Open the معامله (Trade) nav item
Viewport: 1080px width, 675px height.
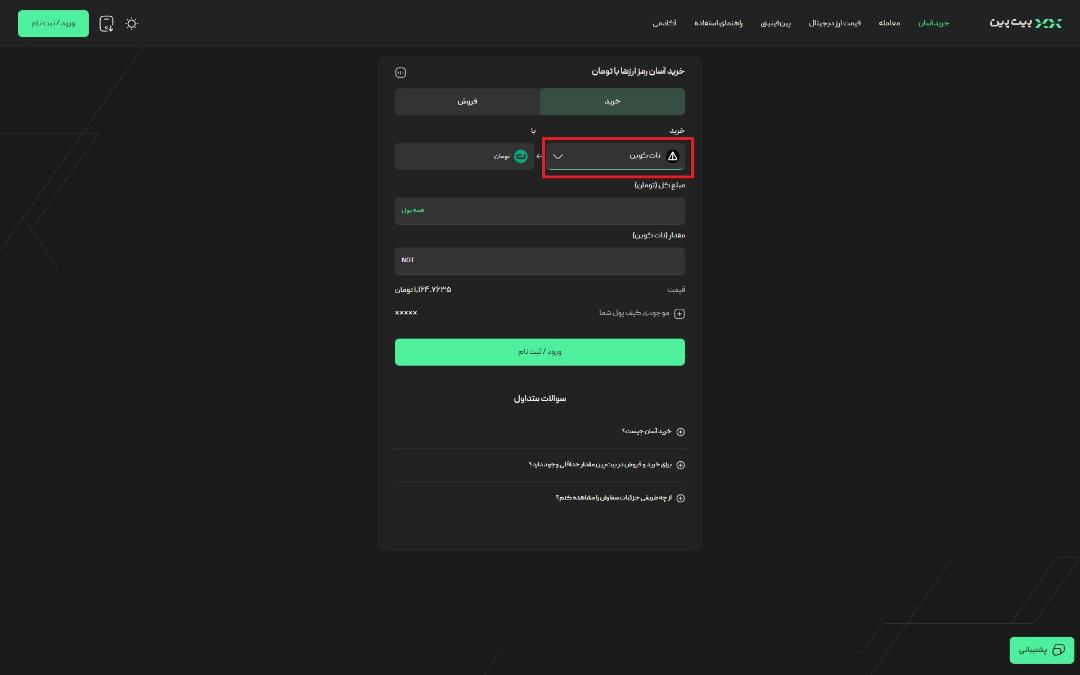click(x=889, y=23)
